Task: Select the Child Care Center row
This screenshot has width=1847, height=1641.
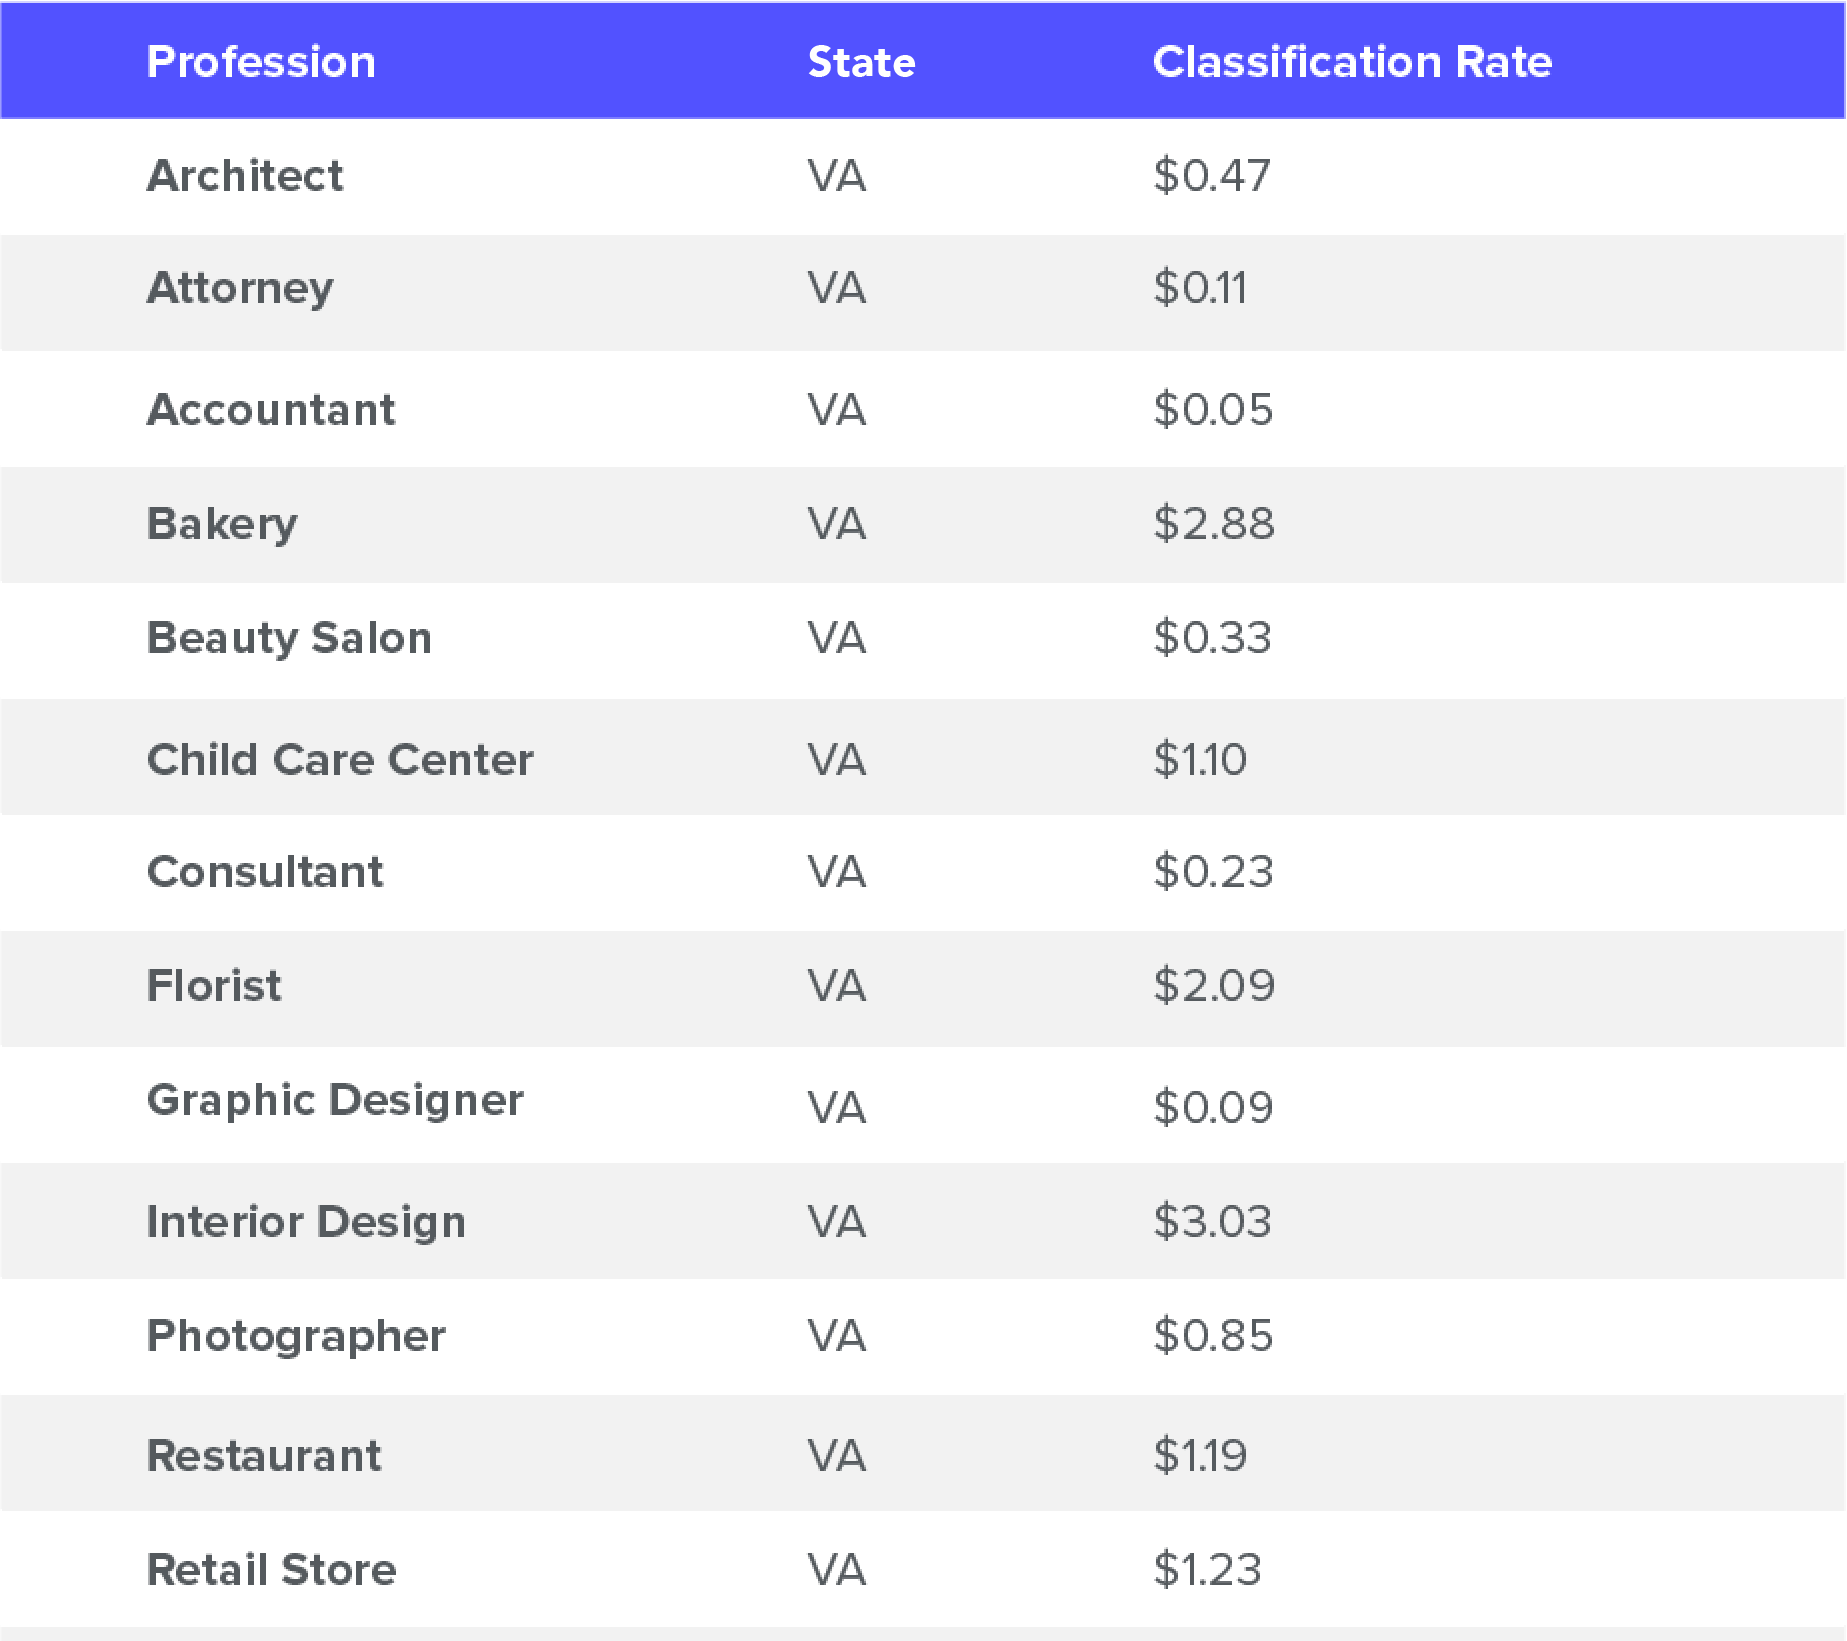Action: click(340, 760)
